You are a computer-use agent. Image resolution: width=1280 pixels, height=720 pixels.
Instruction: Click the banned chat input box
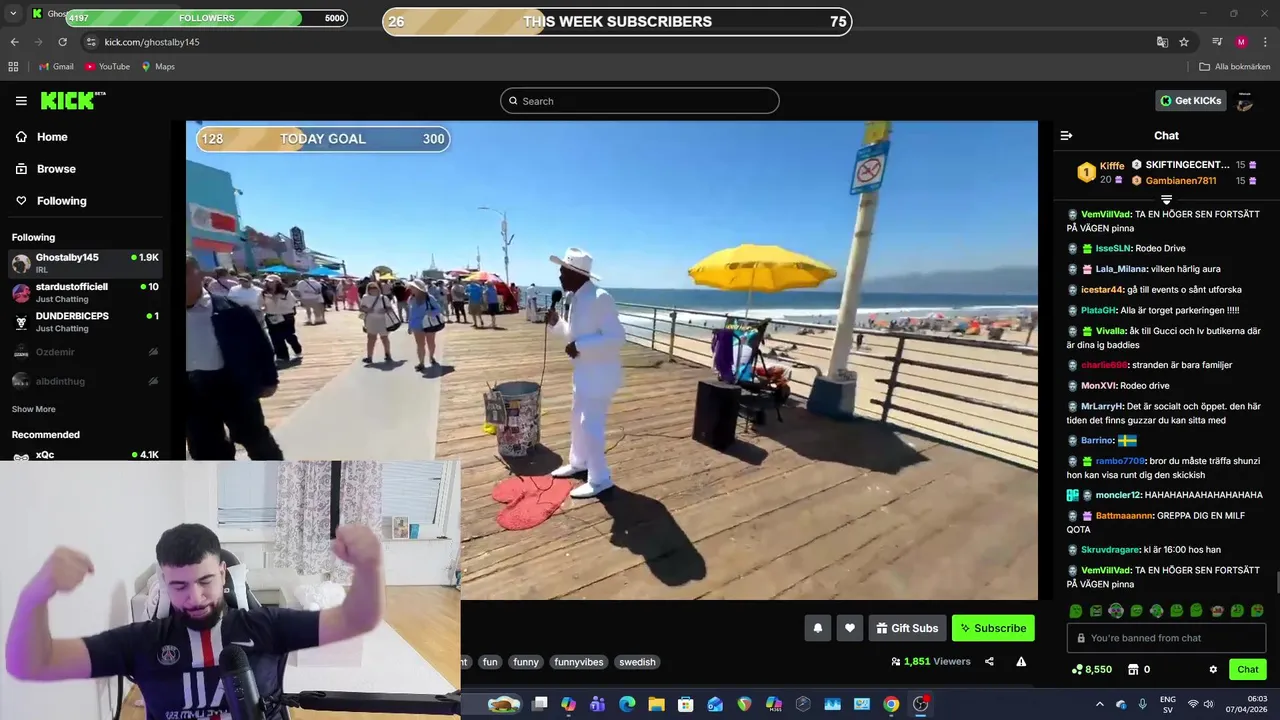coord(1166,638)
